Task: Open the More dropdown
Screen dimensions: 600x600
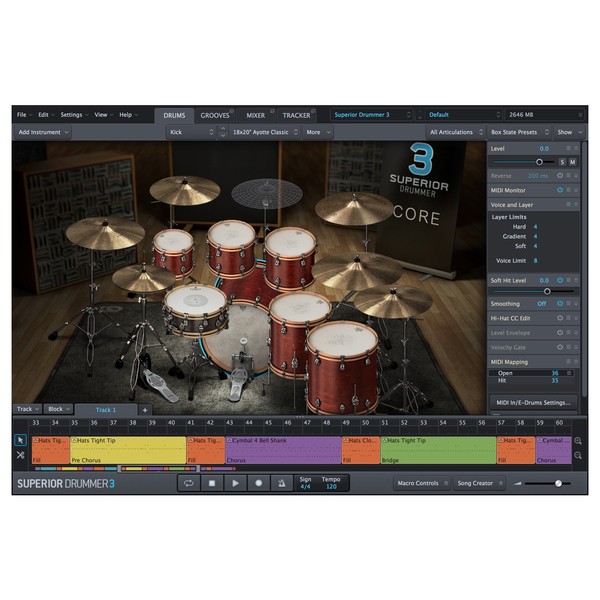Action: 318,132
